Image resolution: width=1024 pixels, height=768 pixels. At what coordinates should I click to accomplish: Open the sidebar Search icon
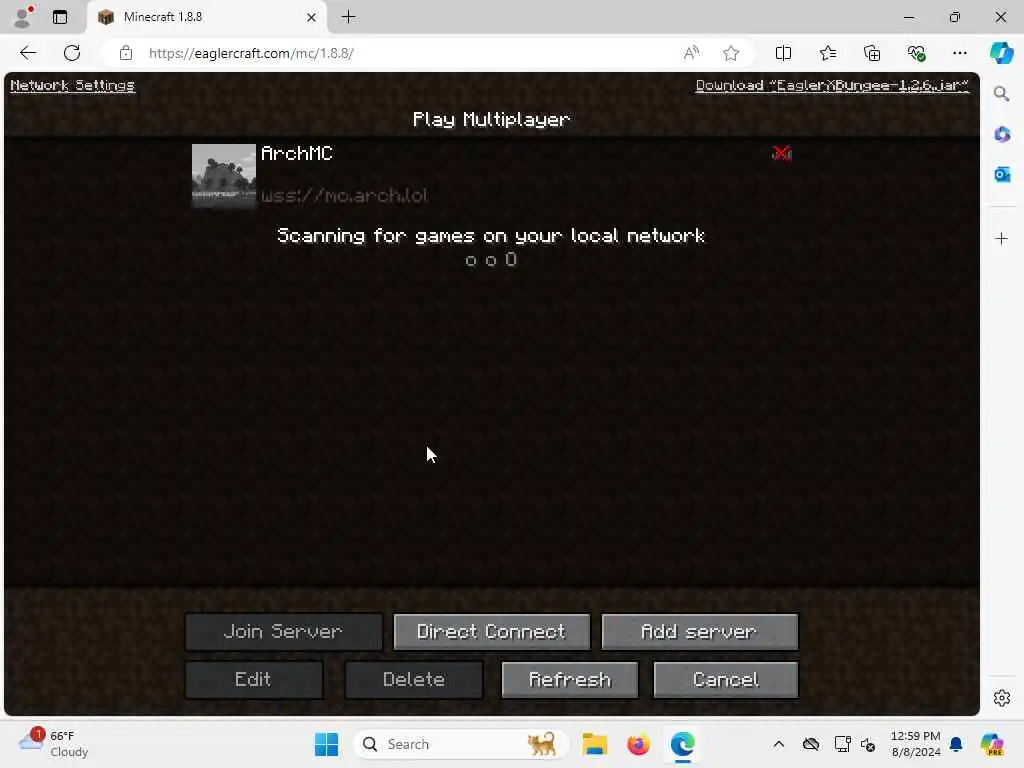pos(1001,94)
